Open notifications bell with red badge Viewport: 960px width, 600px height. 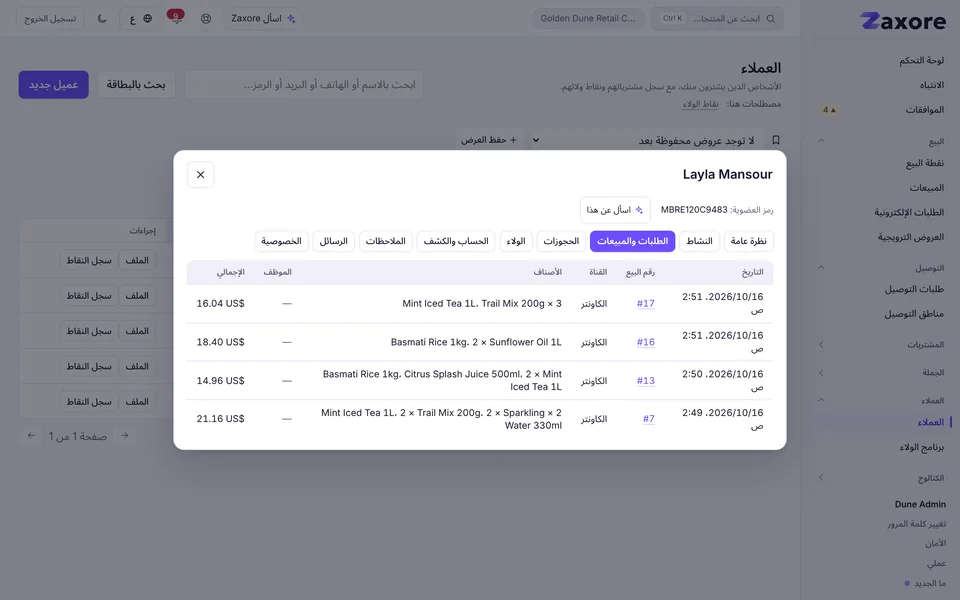(176, 18)
